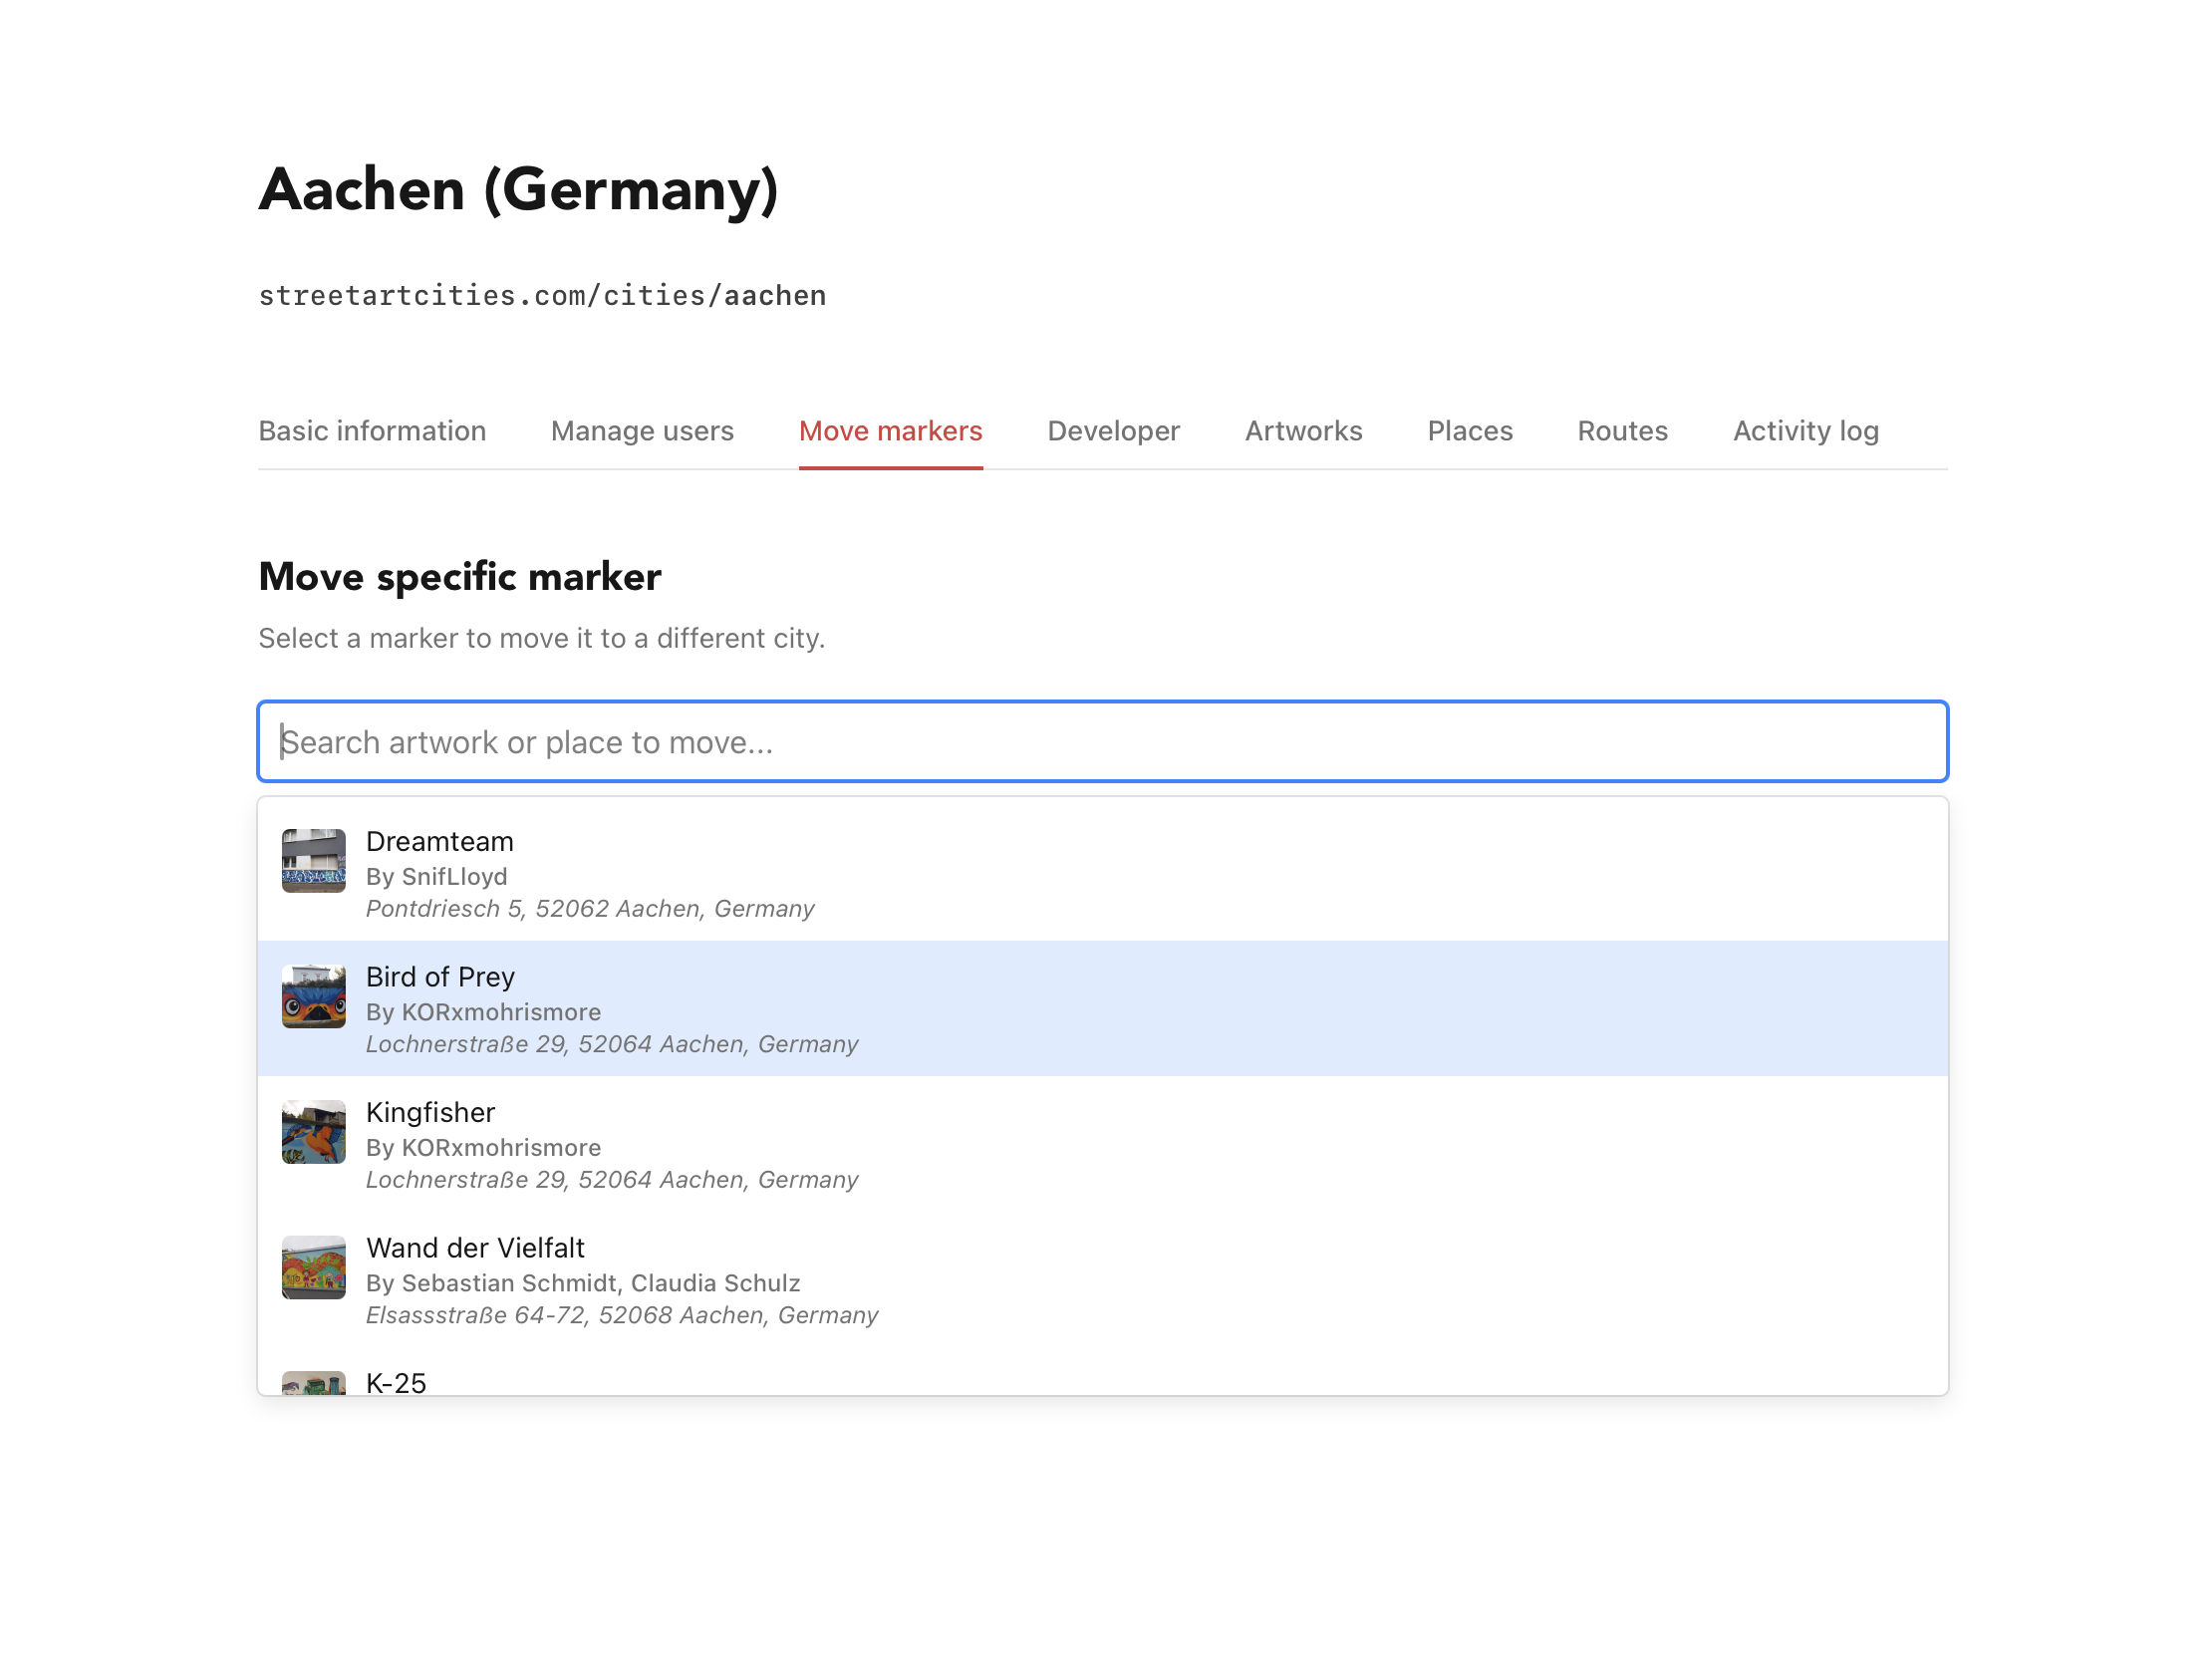Screen dimensions: 2210x1680
Task: Focus the search artwork or place field
Action: pos(1102,742)
